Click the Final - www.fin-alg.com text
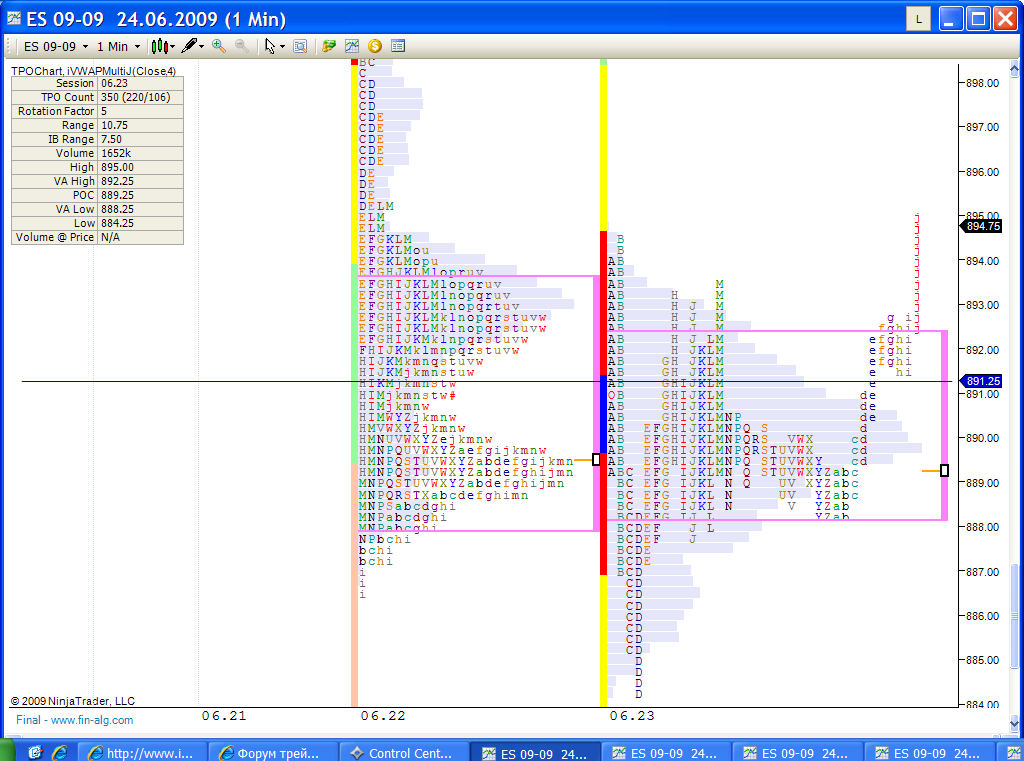 (74, 720)
